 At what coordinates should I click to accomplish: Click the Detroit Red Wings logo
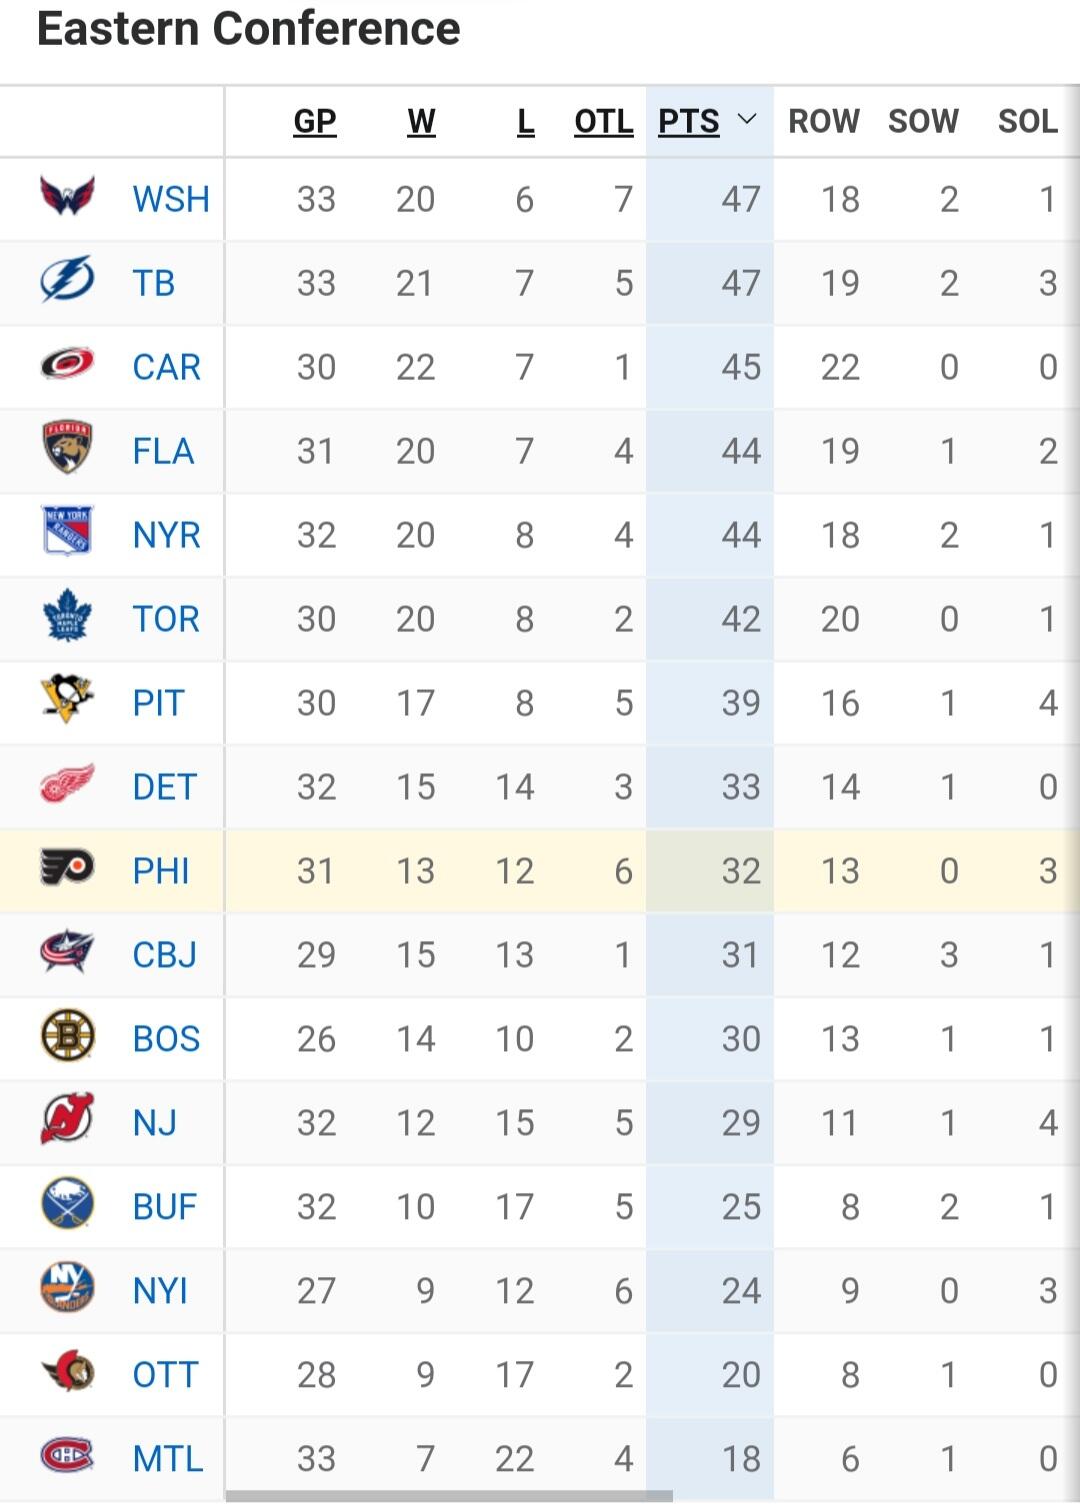pyautogui.click(x=67, y=784)
